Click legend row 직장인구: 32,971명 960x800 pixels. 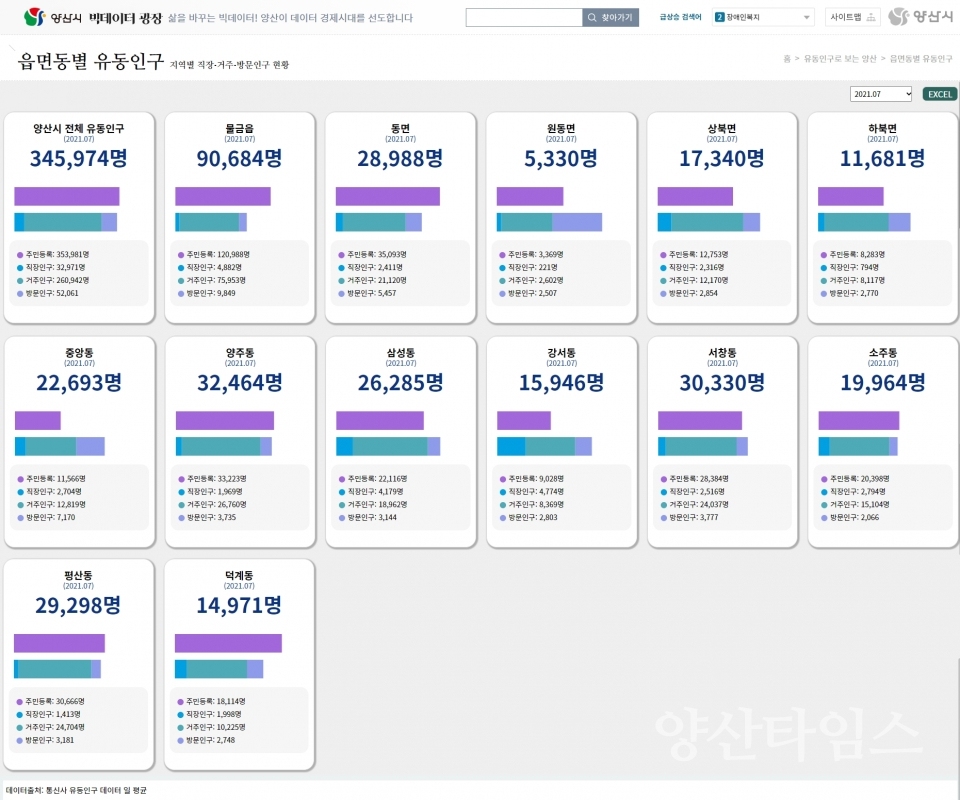click(x=51, y=267)
